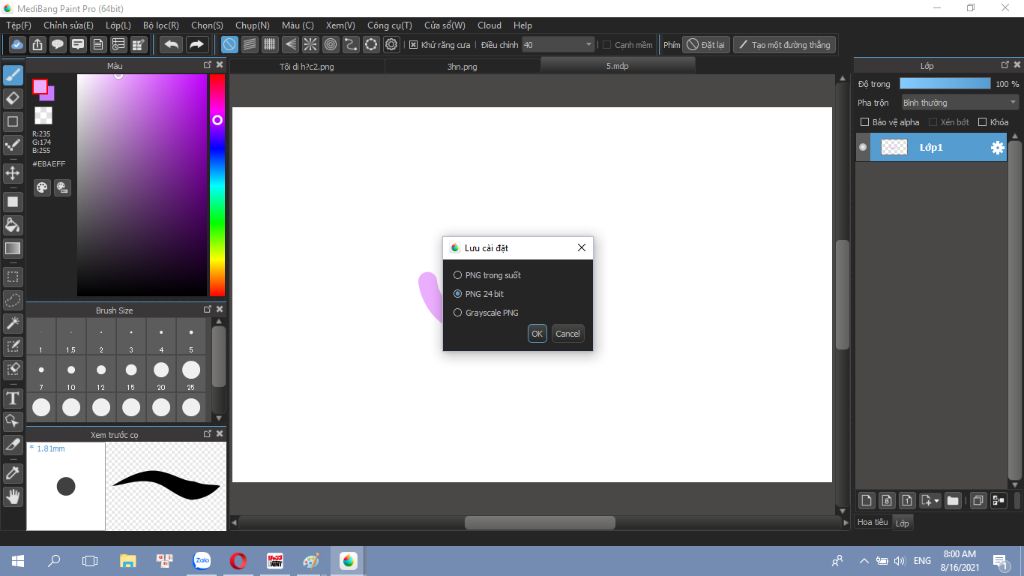Select the Gradient tool

pos(12,249)
